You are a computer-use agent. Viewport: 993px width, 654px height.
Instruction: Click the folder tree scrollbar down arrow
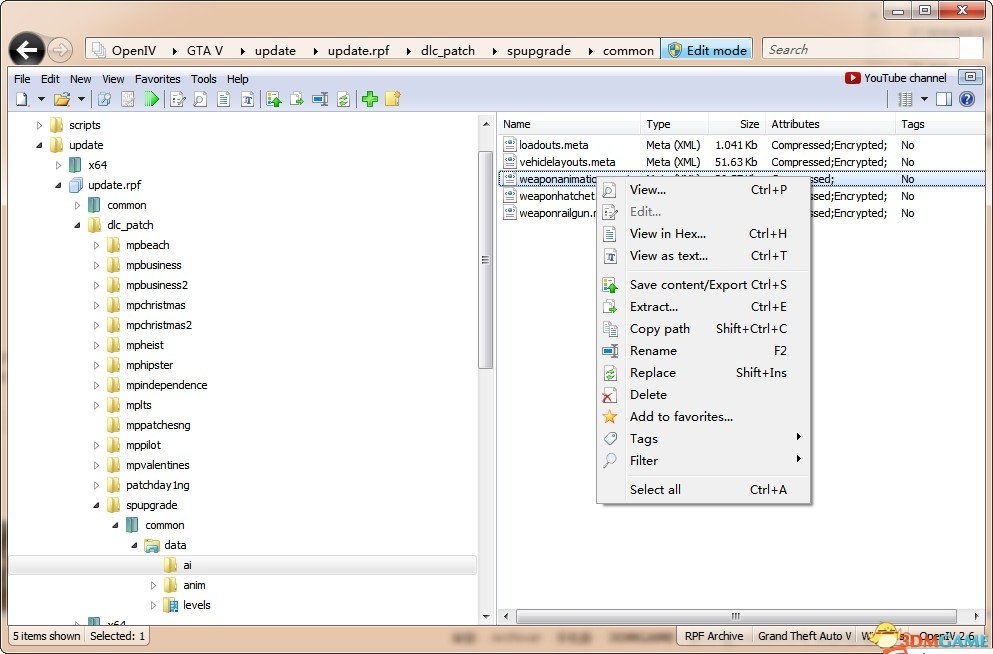point(486,616)
